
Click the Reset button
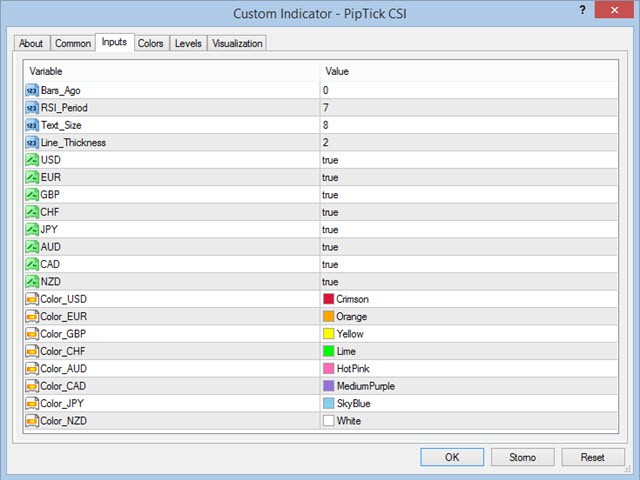(593, 457)
